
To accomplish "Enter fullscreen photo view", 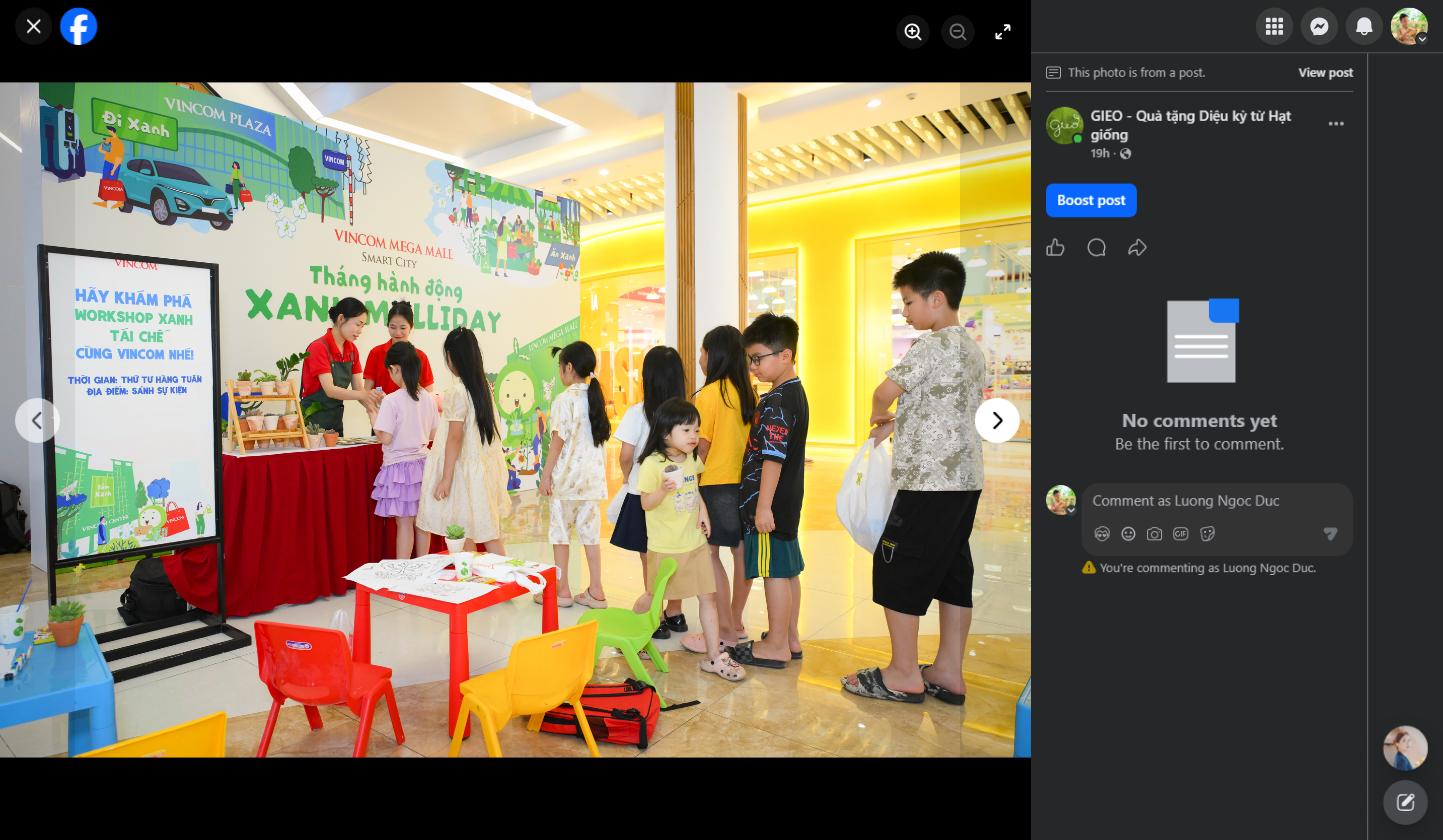I will coord(1003,32).
